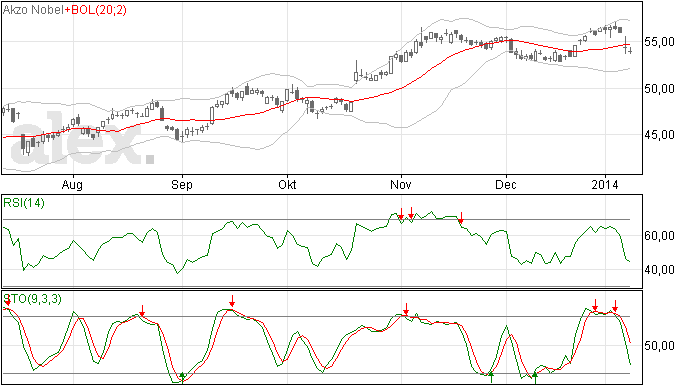This screenshot has height=387, width=690.
Task: Click the 50,00 price axis value in main chart
Action: point(659,89)
